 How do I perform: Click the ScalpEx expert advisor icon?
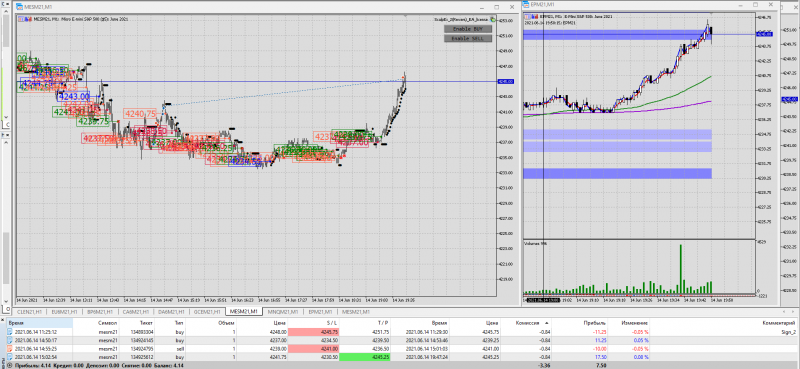tap(493, 19)
